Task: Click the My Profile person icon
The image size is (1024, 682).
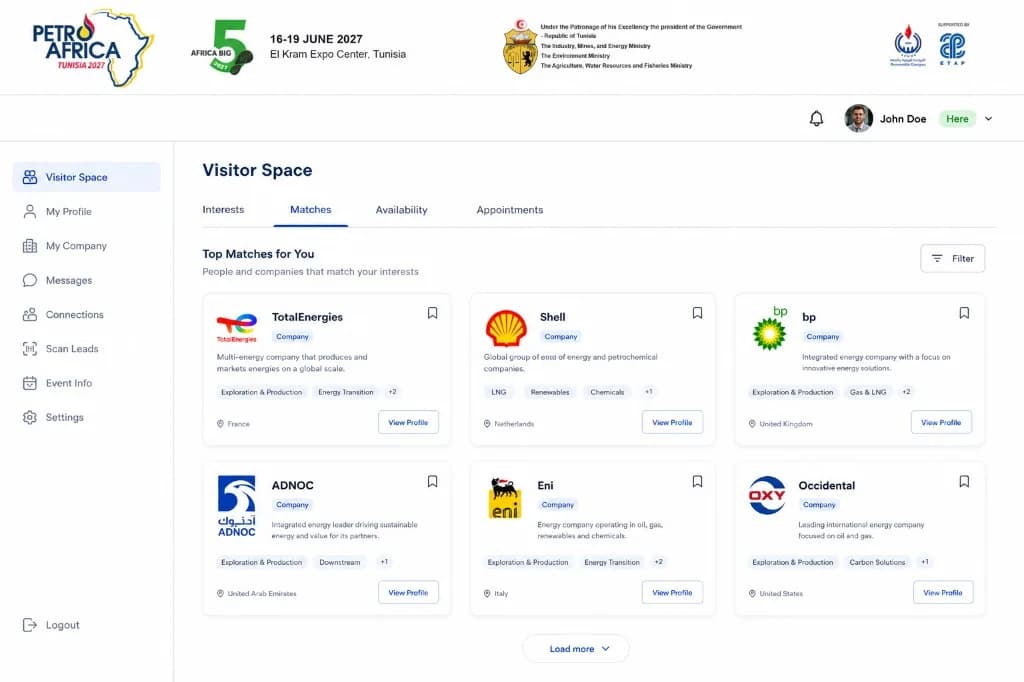Action: [30, 212]
